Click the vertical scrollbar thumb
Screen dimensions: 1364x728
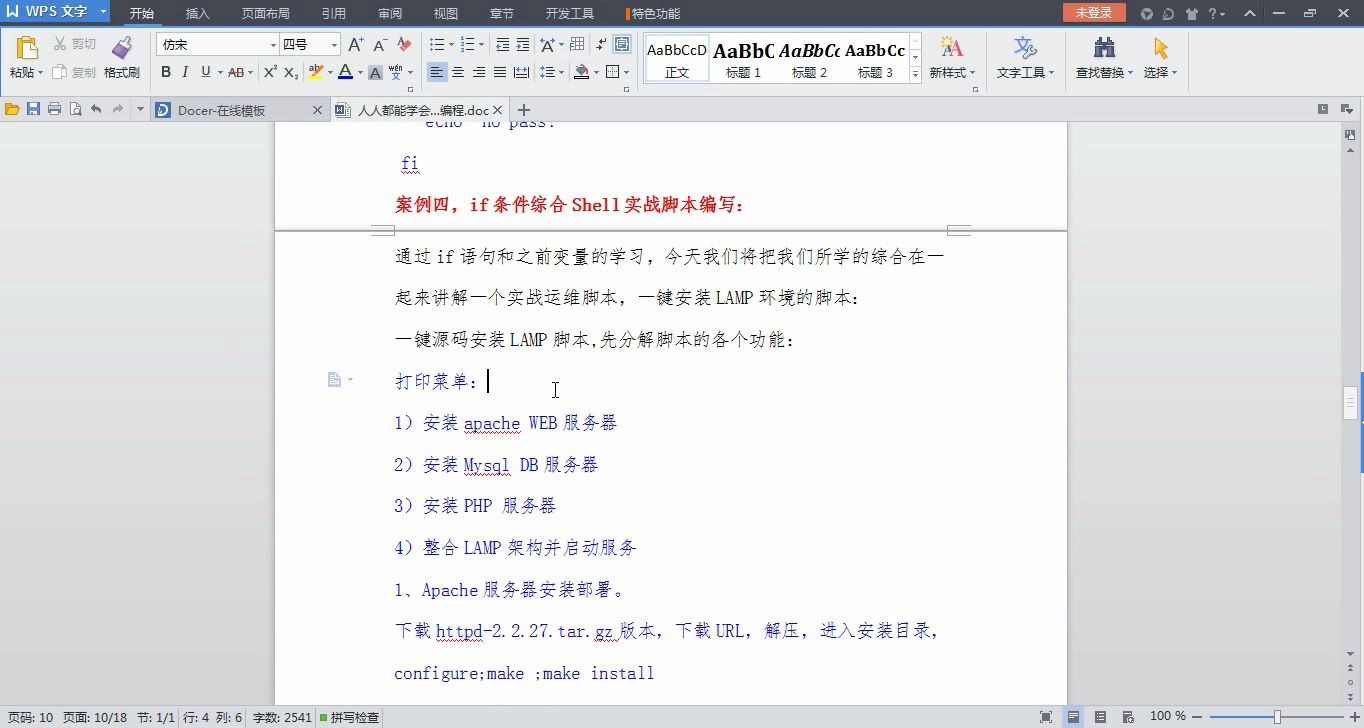pos(1350,402)
